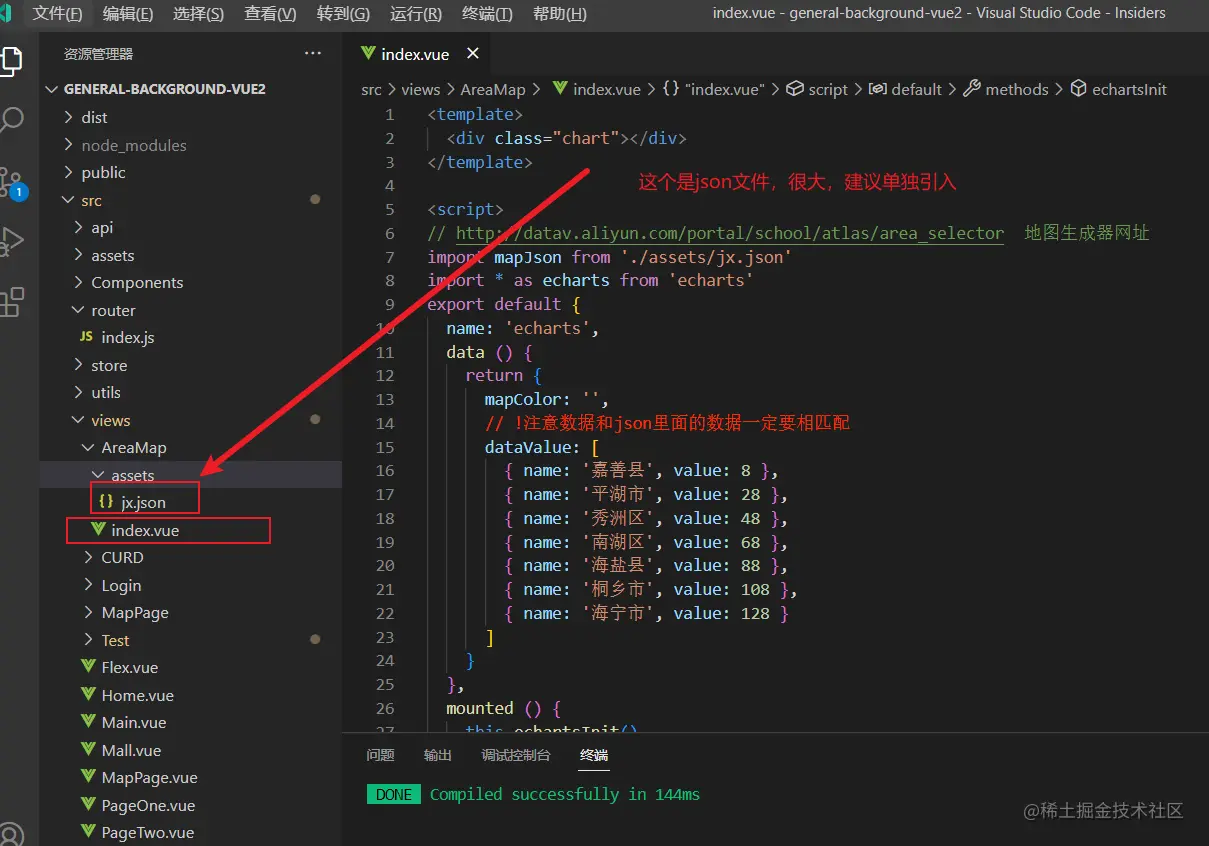The image size is (1209, 846).
Task: Click the views breadcrumb segment
Action: pyautogui.click(x=420, y=89)
